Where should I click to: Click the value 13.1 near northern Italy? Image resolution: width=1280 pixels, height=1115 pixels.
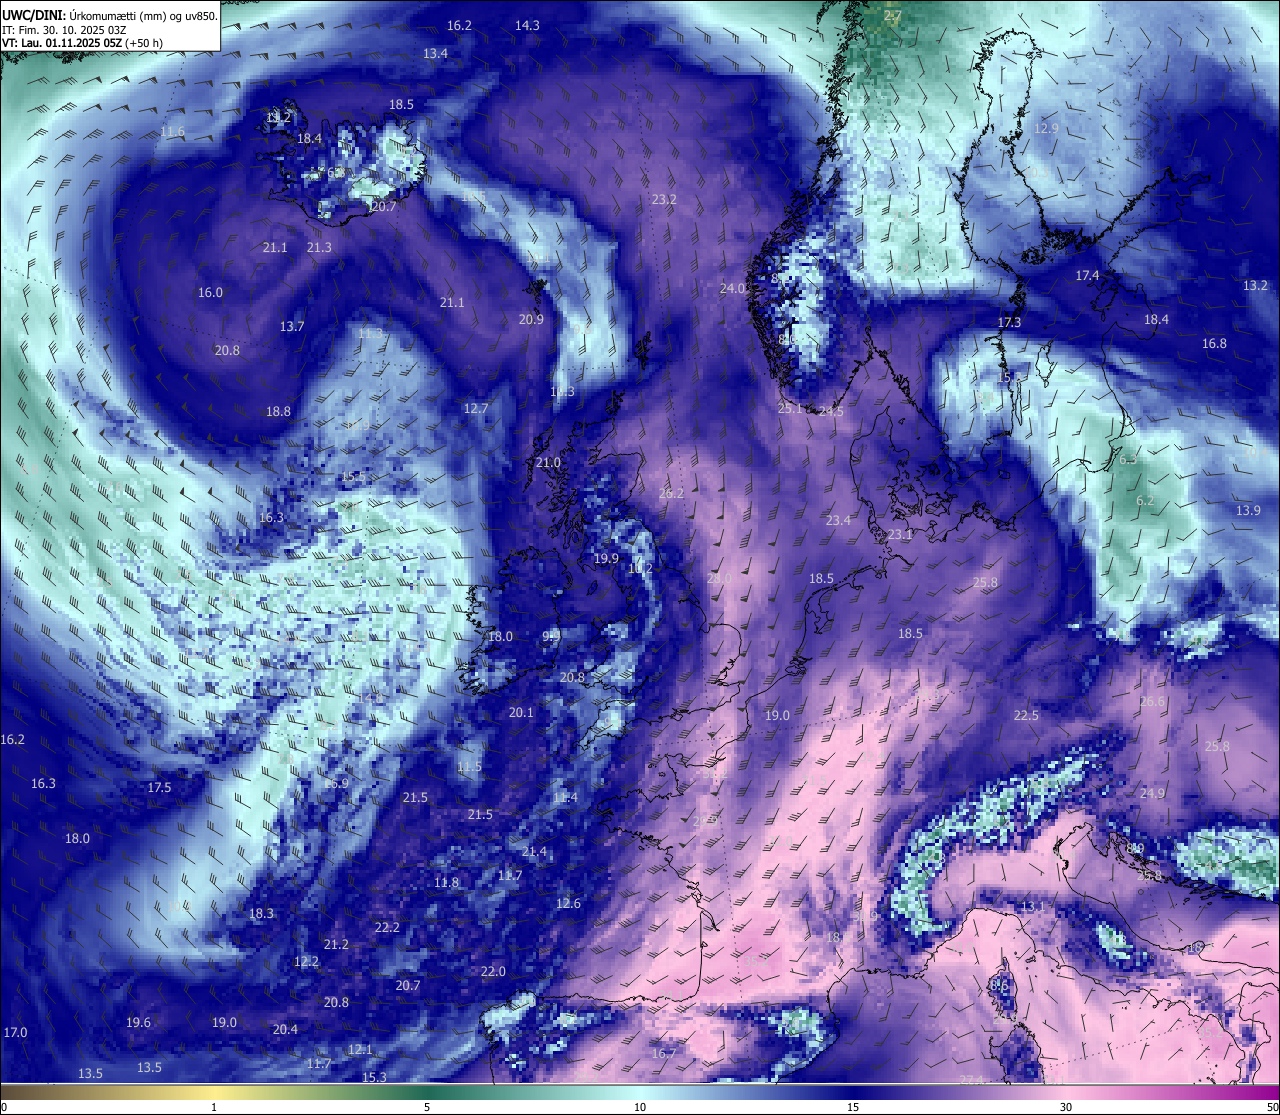click(x=1032, y=906)
